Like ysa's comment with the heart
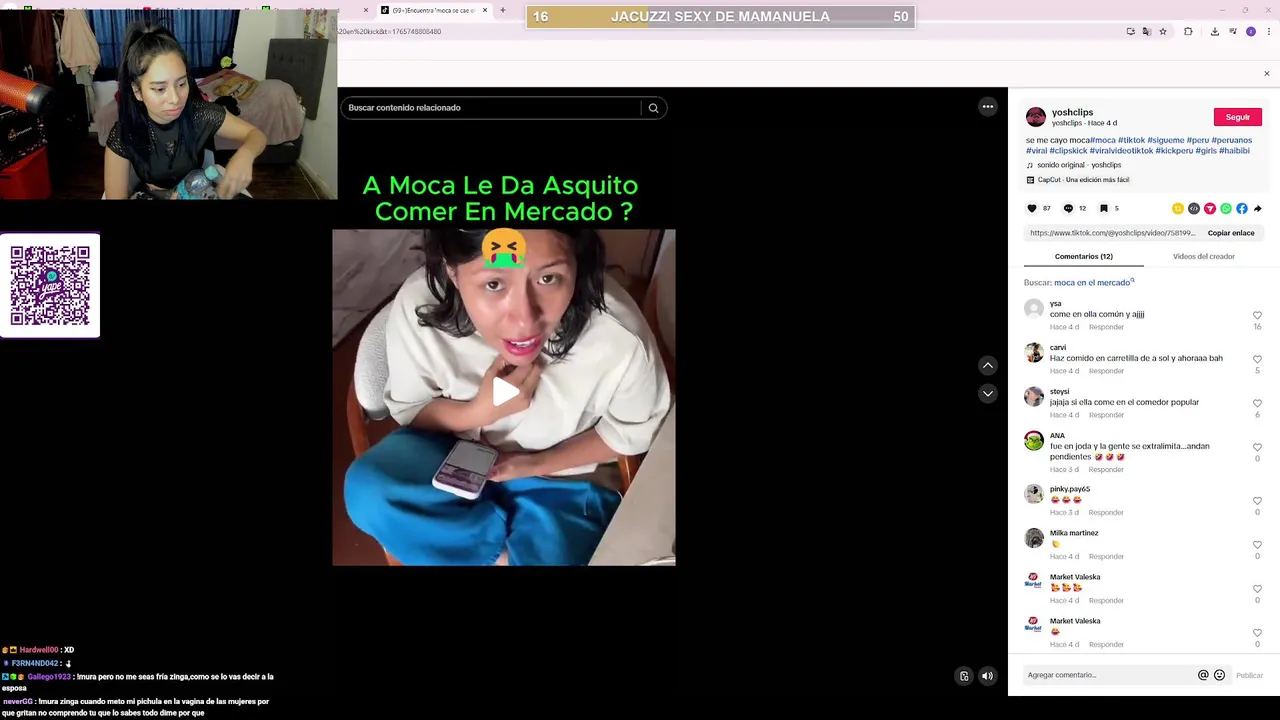This screenshot has width=1280, height=720. 1257,315
